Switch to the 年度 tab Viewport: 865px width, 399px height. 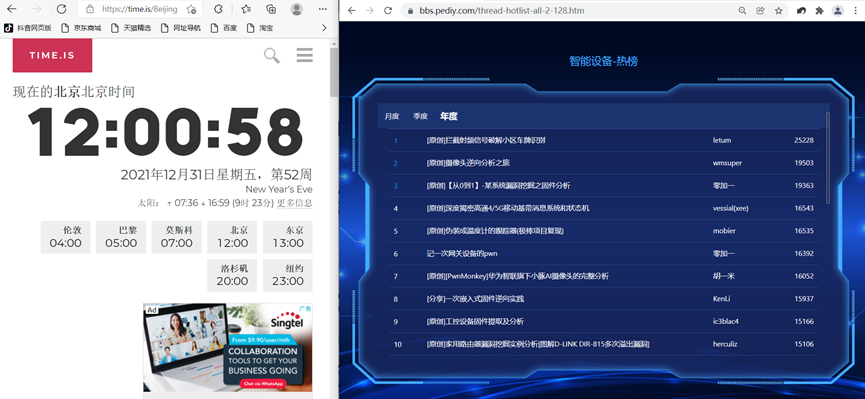coord(448,116)
